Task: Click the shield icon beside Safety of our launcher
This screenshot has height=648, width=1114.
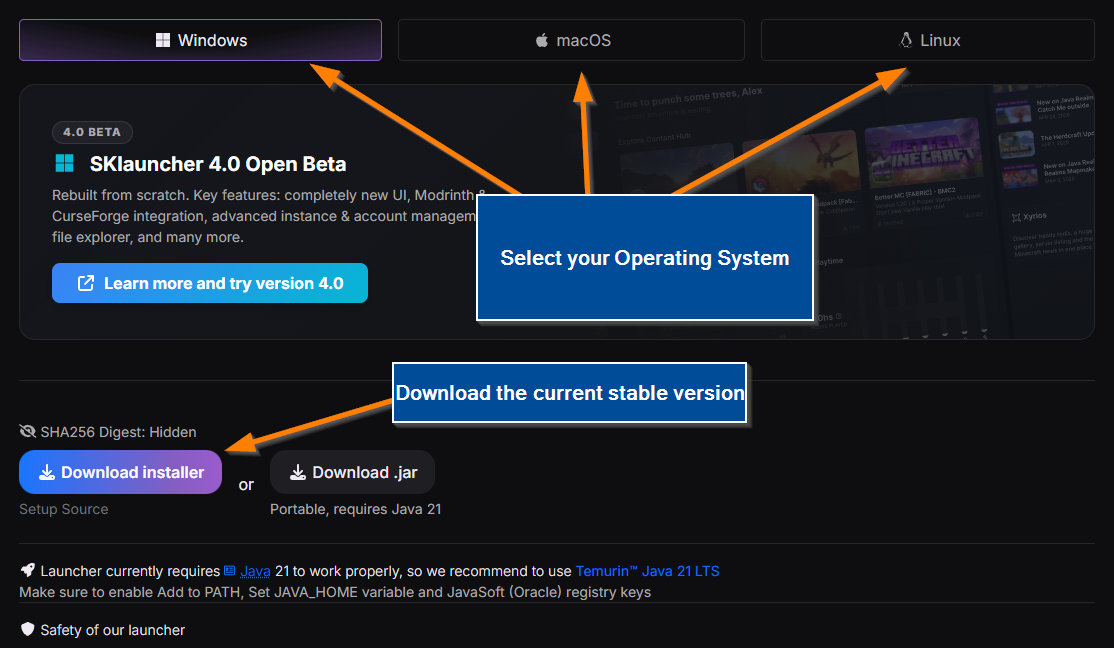Action: click(28, 629)
